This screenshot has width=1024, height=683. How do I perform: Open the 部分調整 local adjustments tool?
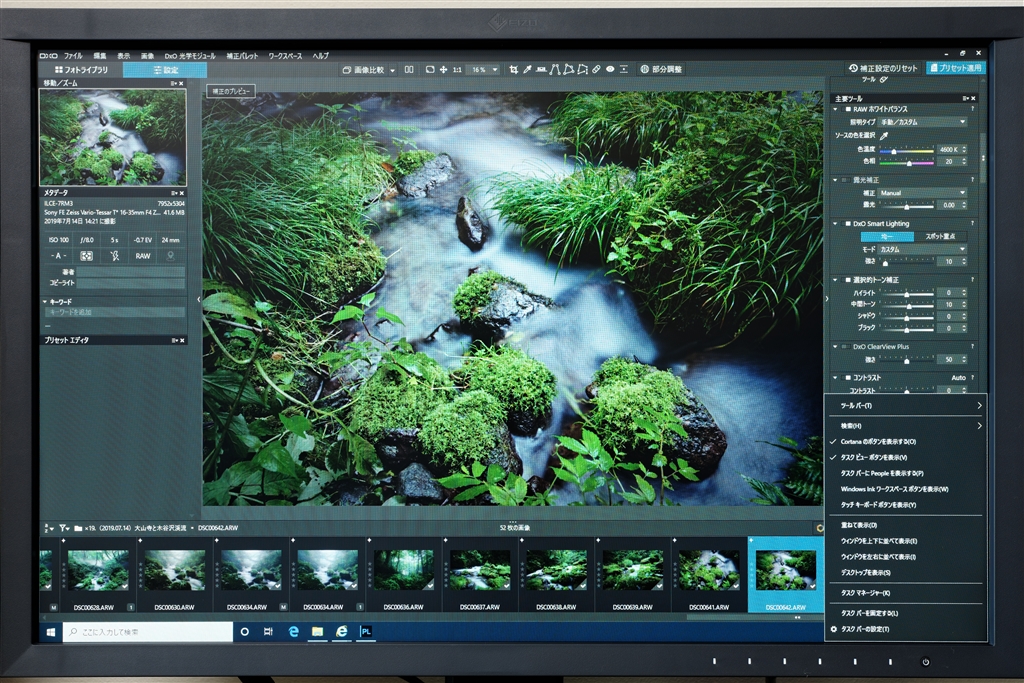[x=661, y=70]
